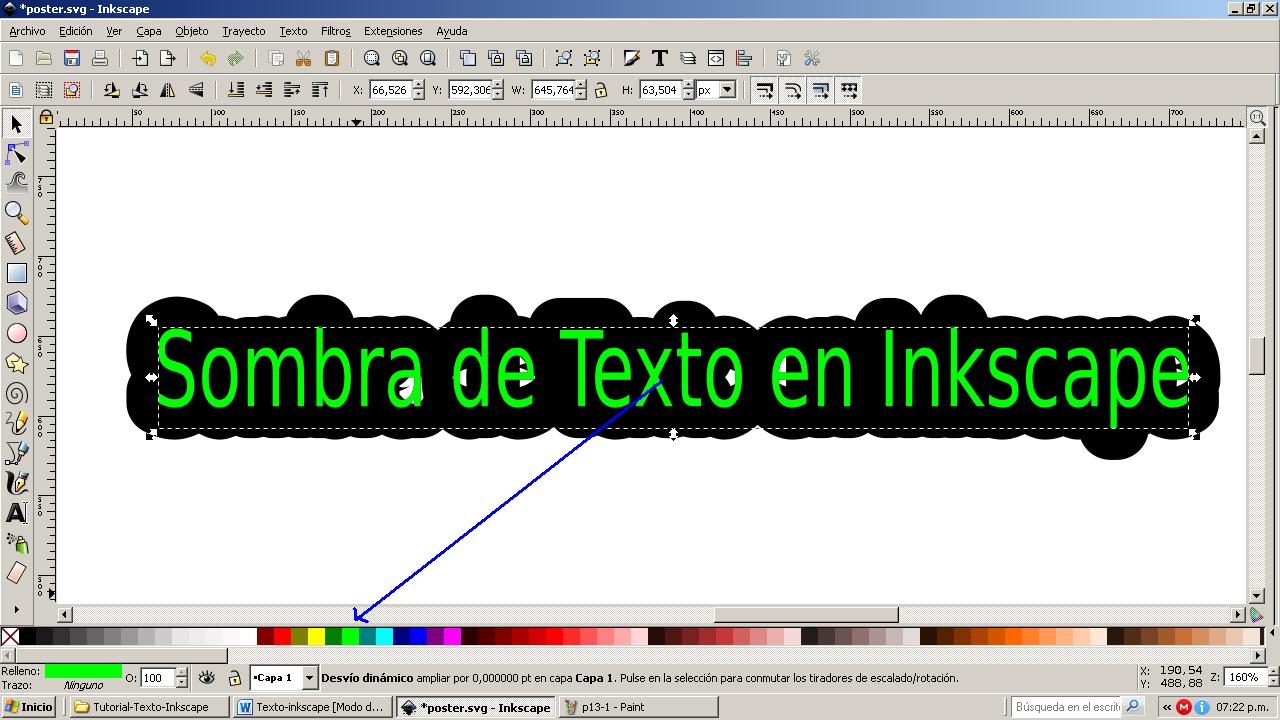Toggle move gradients with object
1280x720 pixels.
(821, 90)
